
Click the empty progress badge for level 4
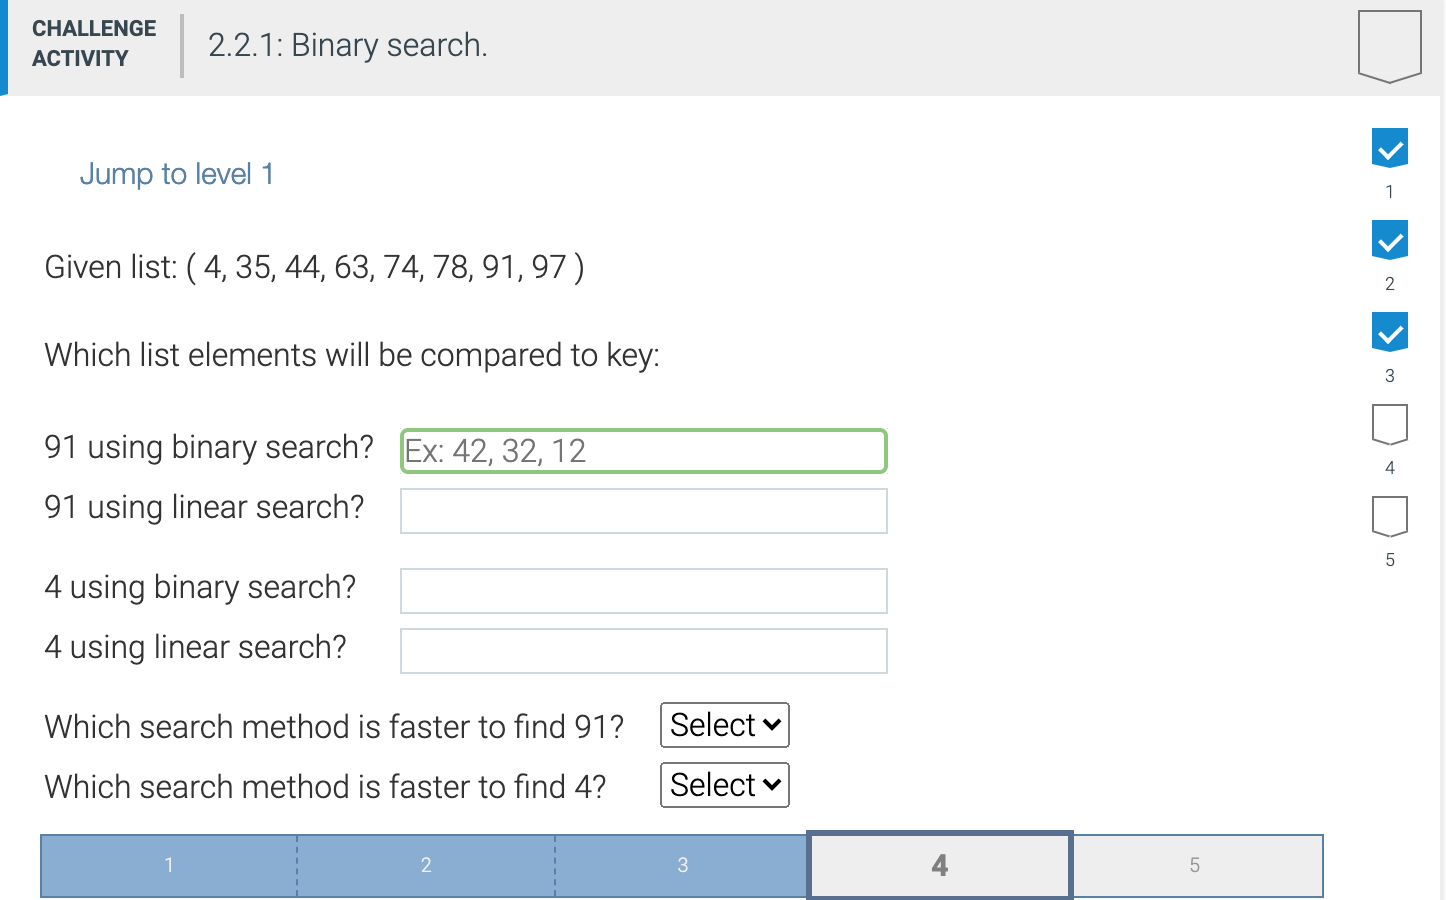tap(1390, 424)
